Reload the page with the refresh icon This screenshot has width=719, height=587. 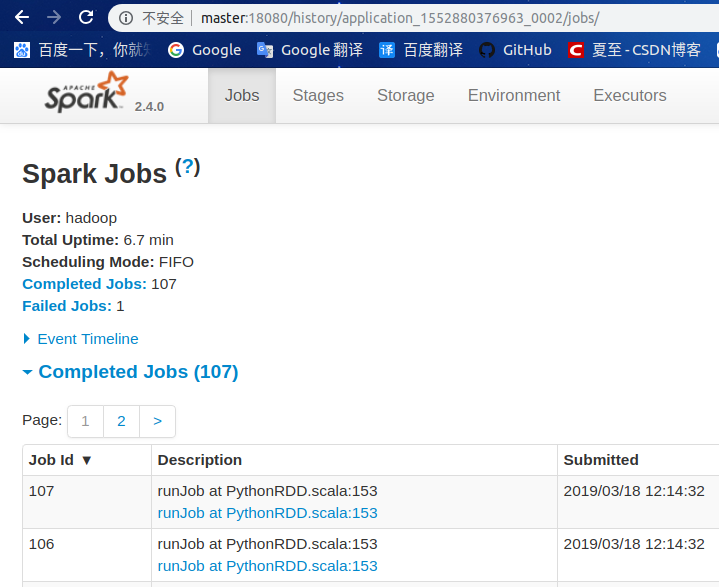[x=86, y=17]
